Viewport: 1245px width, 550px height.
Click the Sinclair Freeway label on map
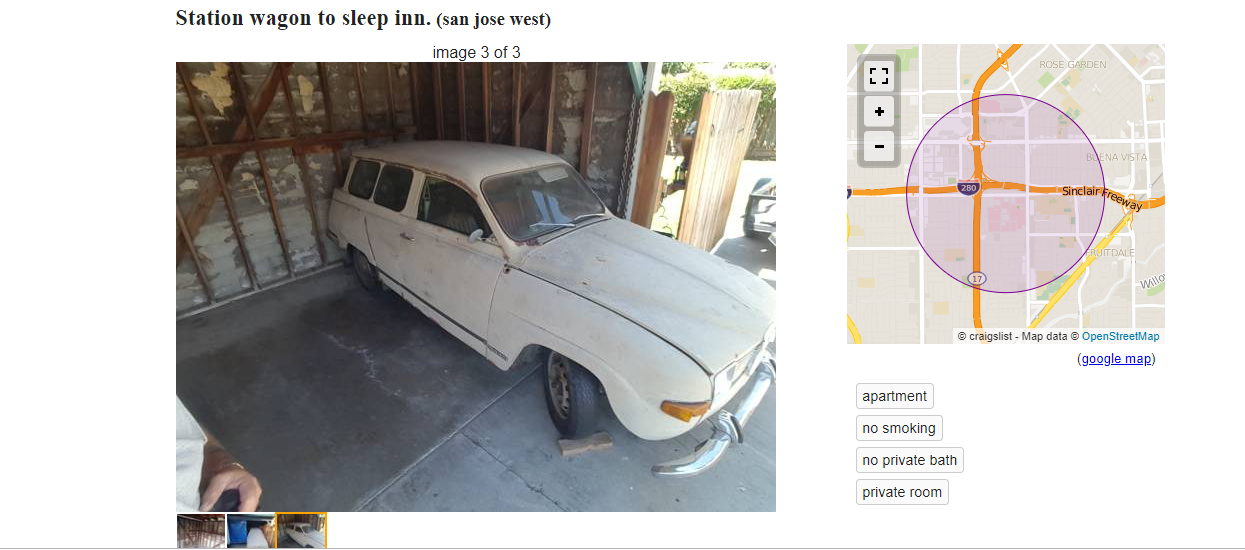1102,196
